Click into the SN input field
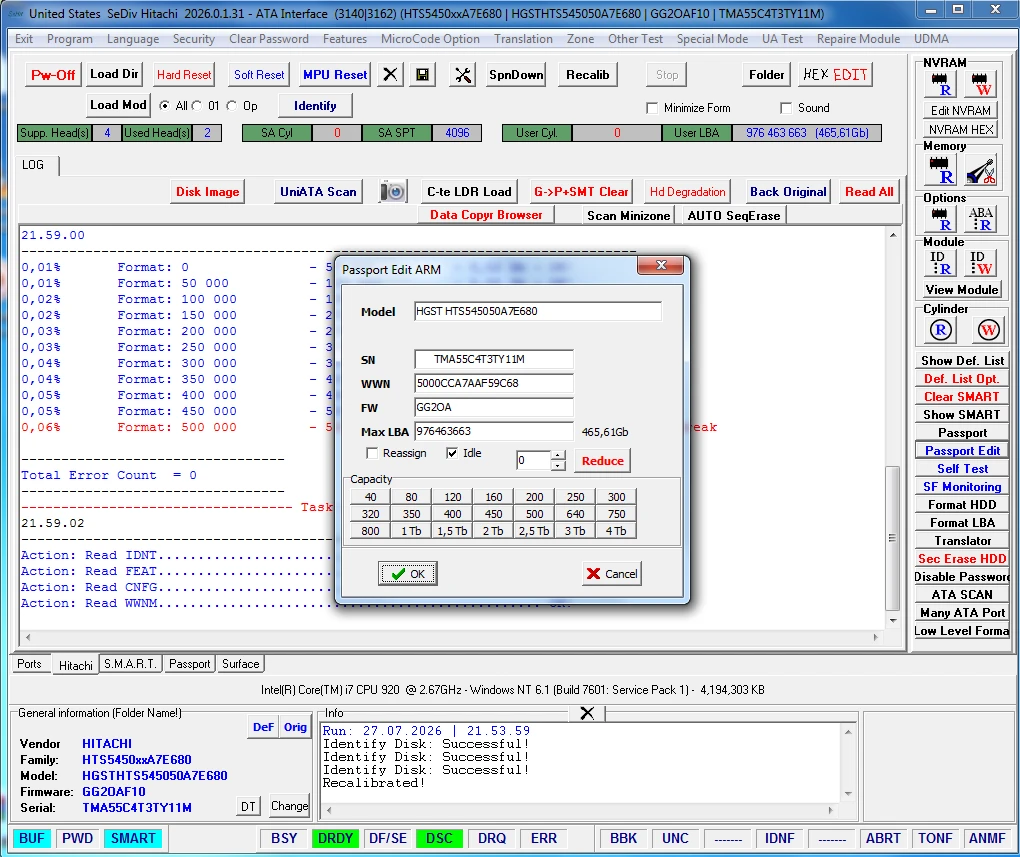 coord(494,359)
